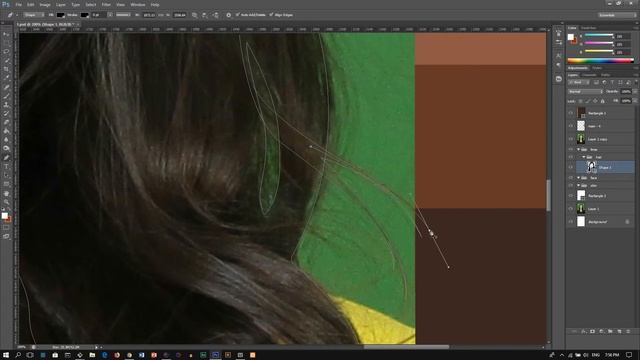Image resolution: width=640 pixels, height=360 pixels.
Task: Select the Crop tool
Action: tap(6, 69)
